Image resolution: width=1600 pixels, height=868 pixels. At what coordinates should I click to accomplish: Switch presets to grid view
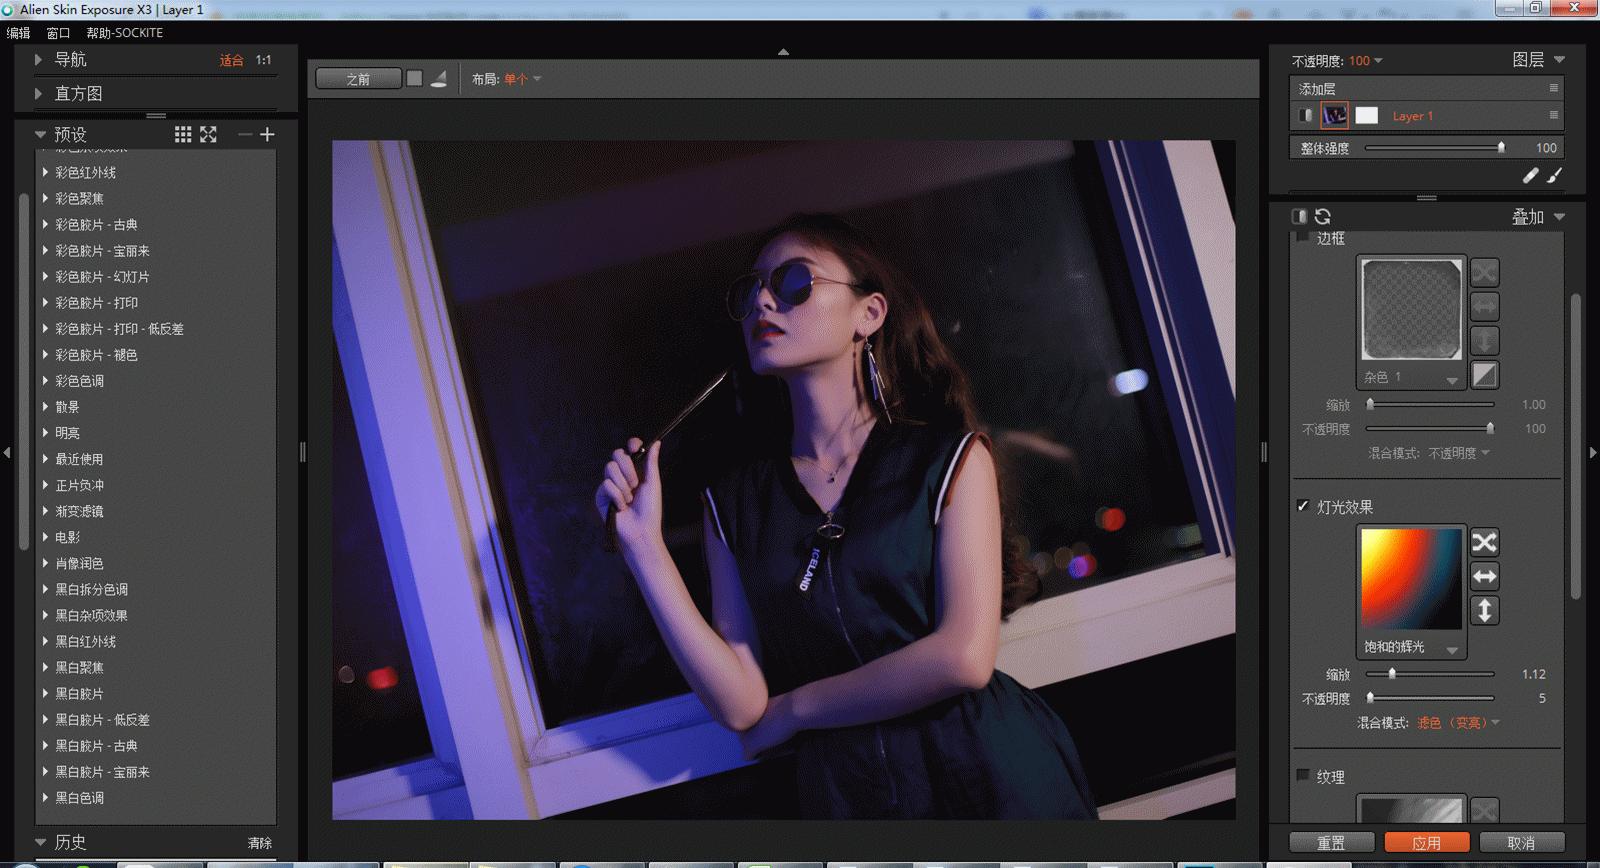(183, 135)
